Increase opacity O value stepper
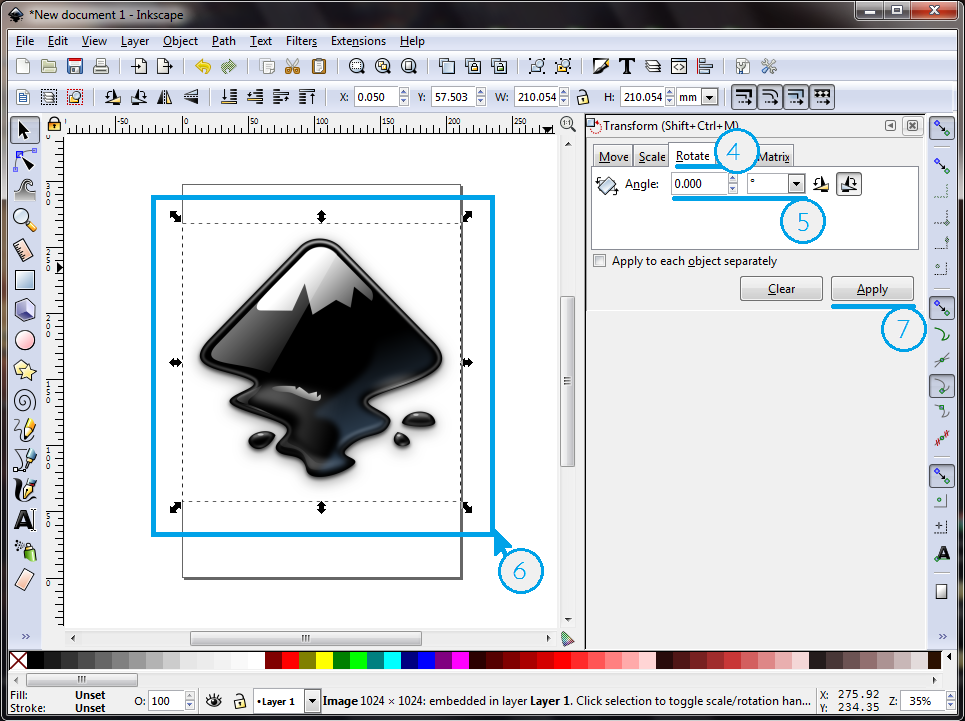This screenshot has height=721, width=965. (x=190, y=696)
